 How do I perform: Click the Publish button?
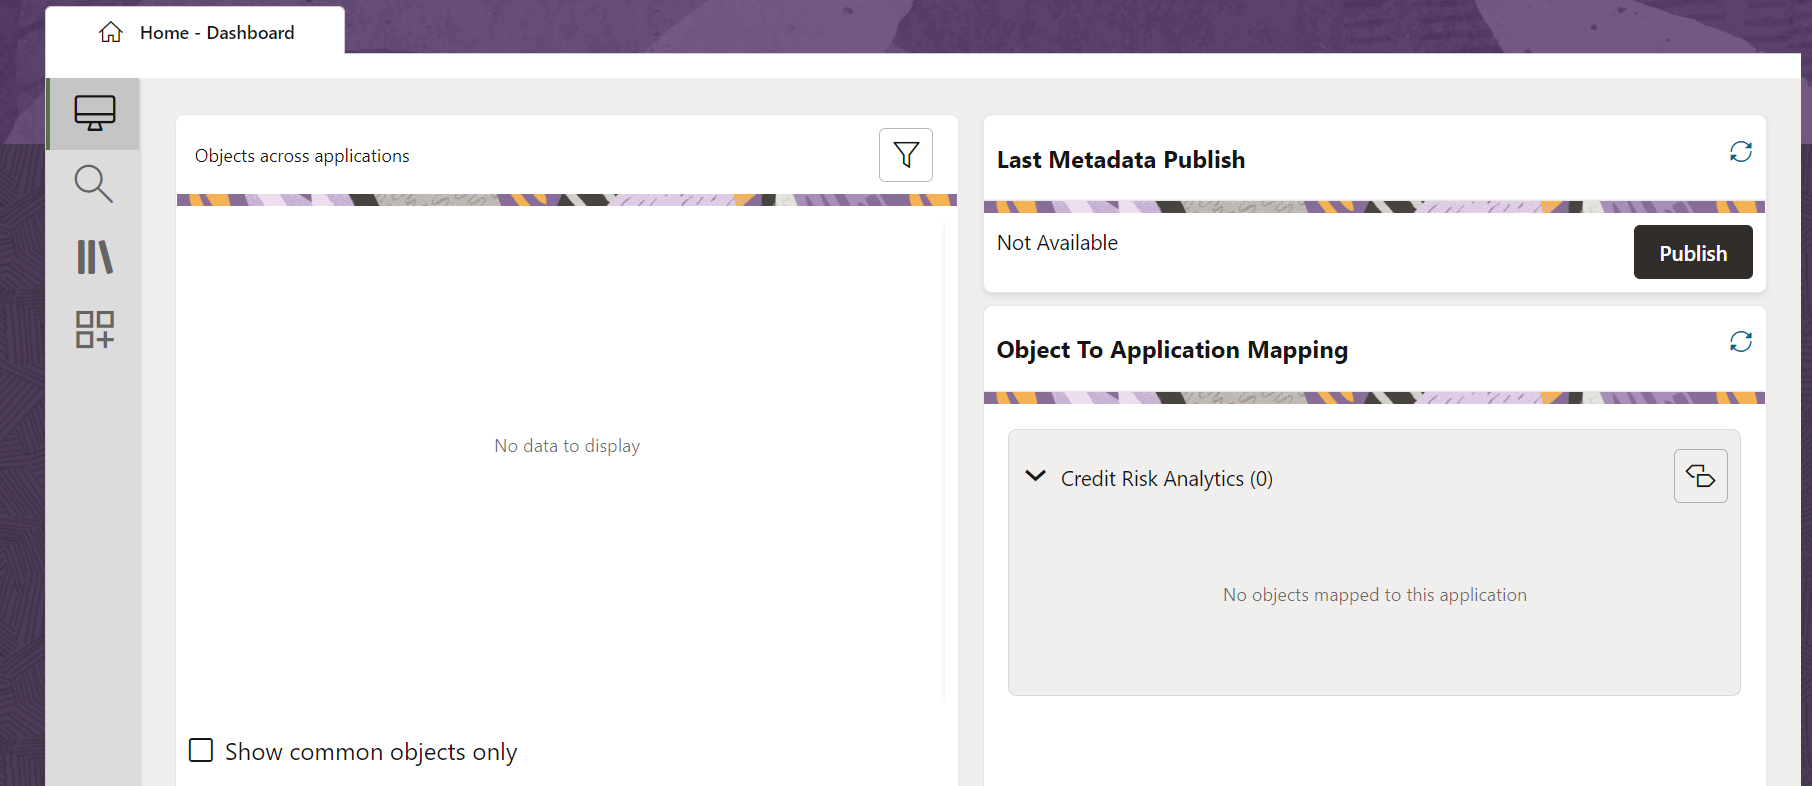(1693, 252)
